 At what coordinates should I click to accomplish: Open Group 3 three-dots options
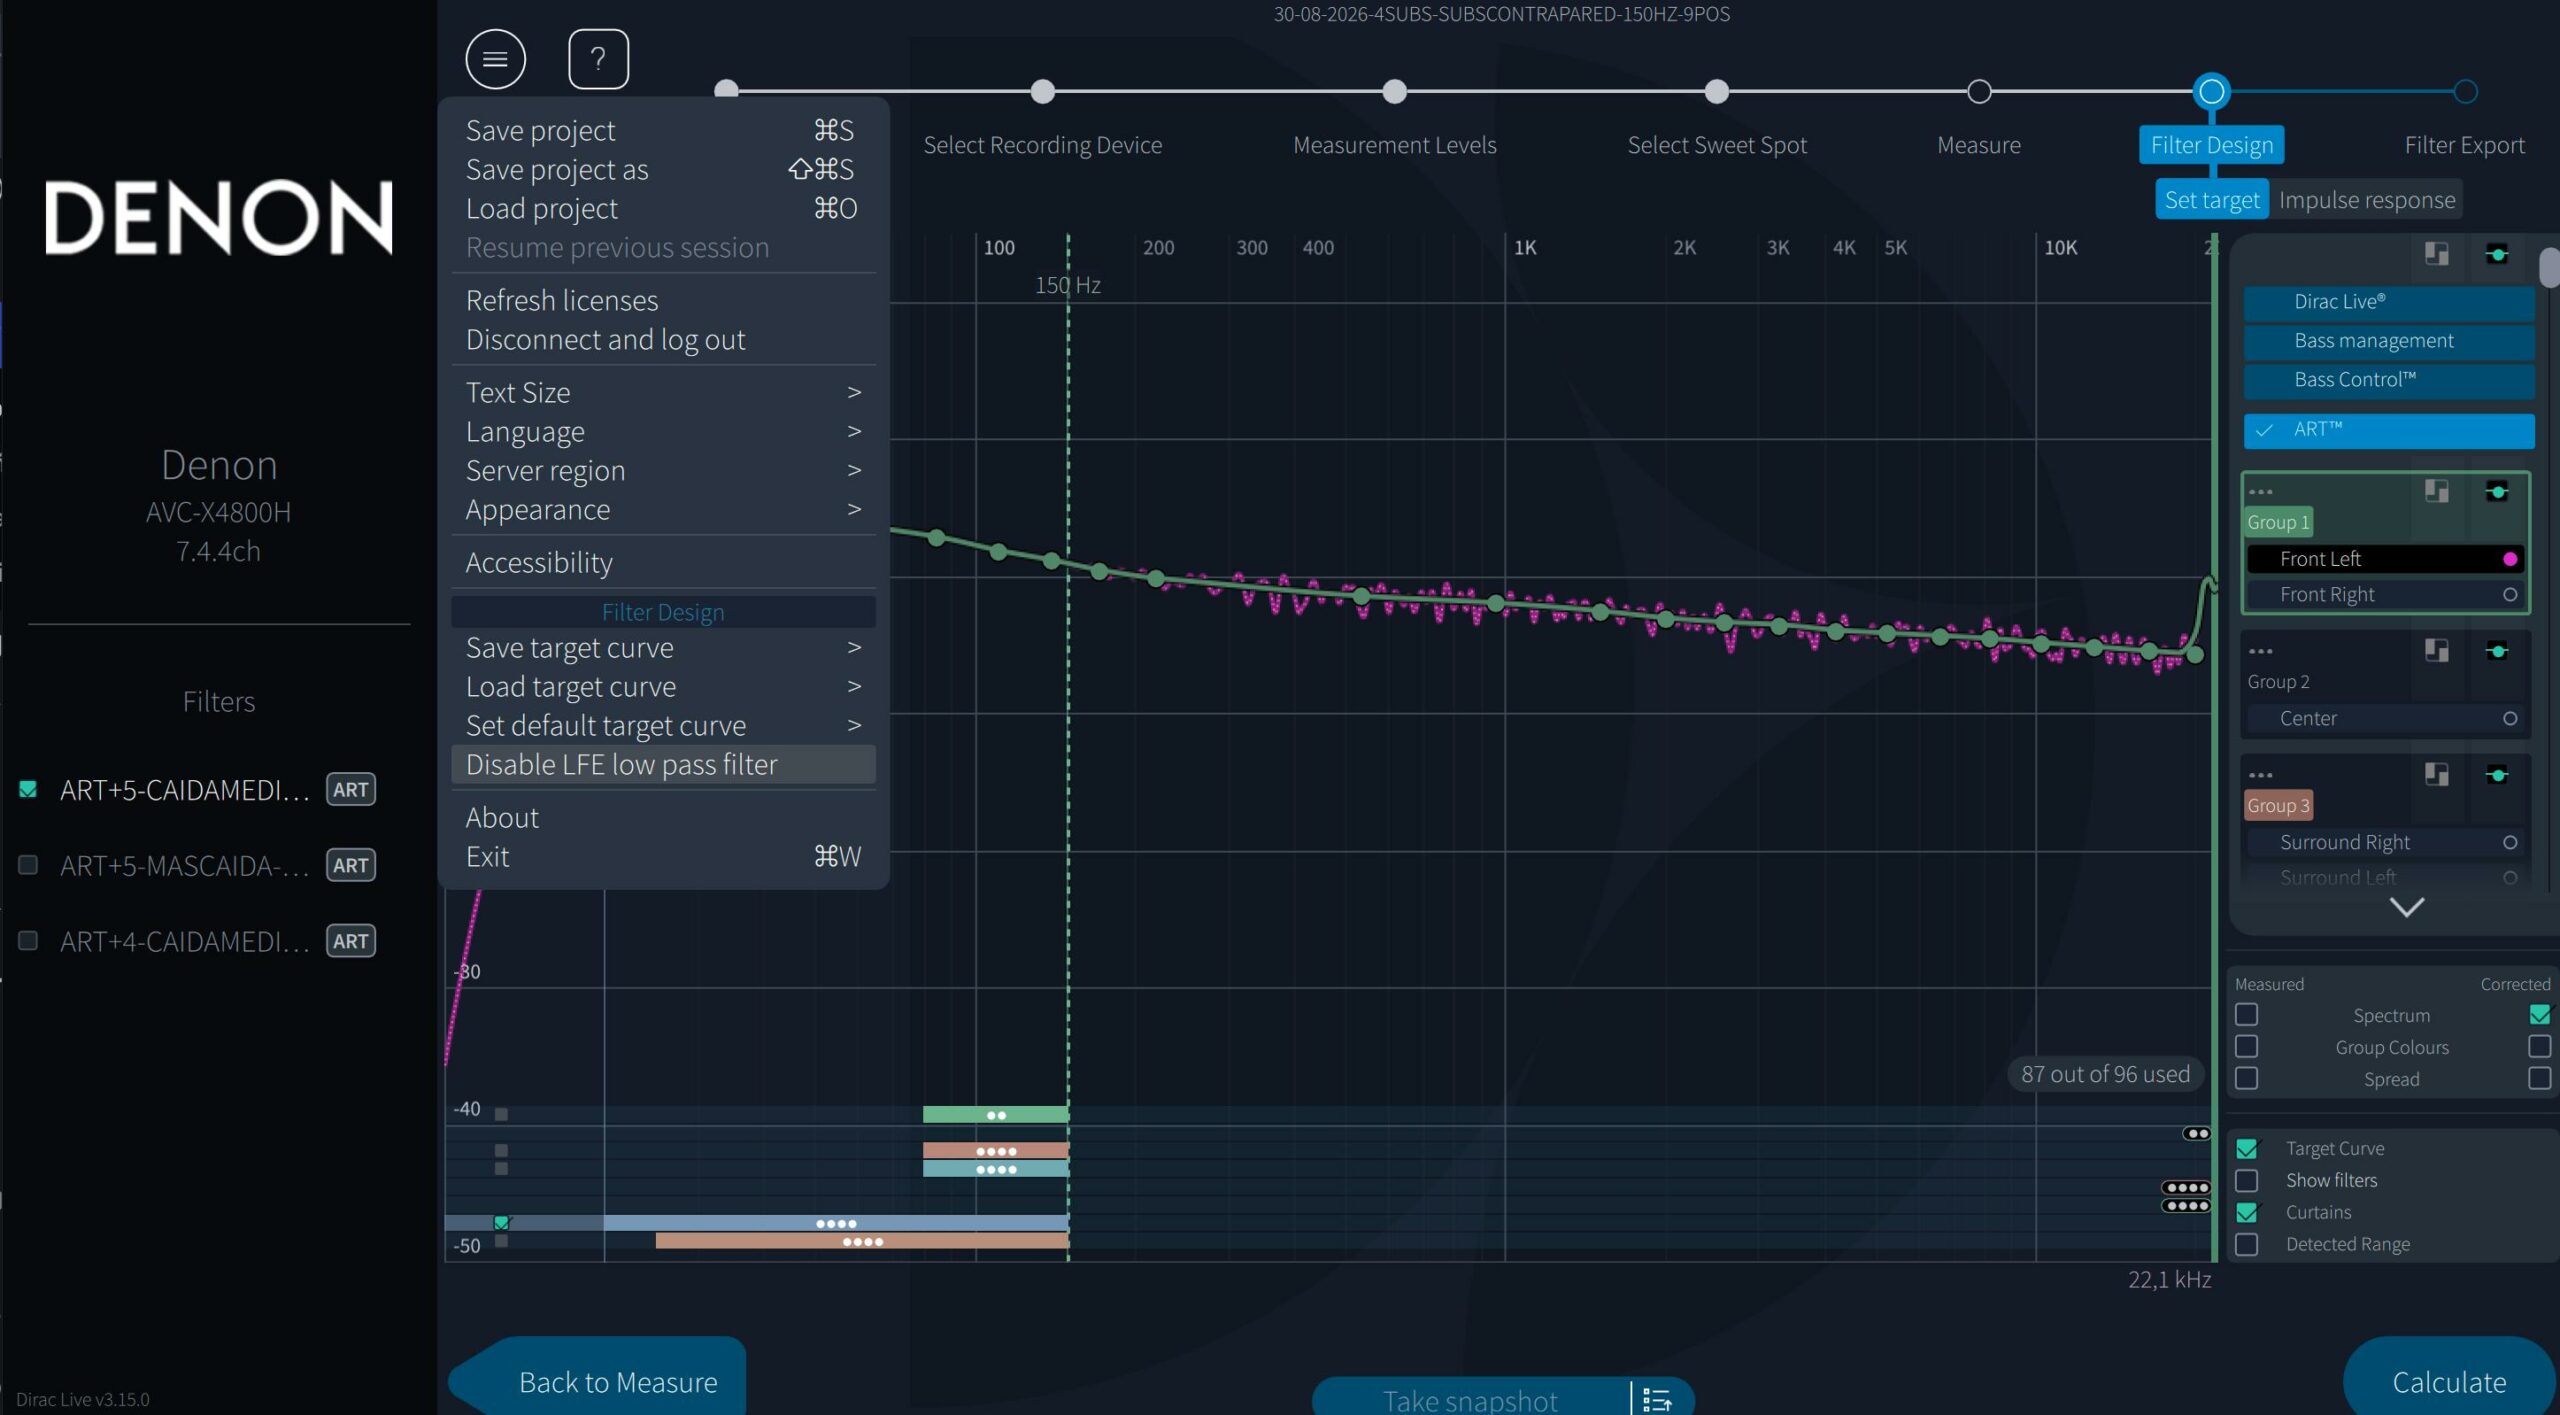tap(2261, 775)
